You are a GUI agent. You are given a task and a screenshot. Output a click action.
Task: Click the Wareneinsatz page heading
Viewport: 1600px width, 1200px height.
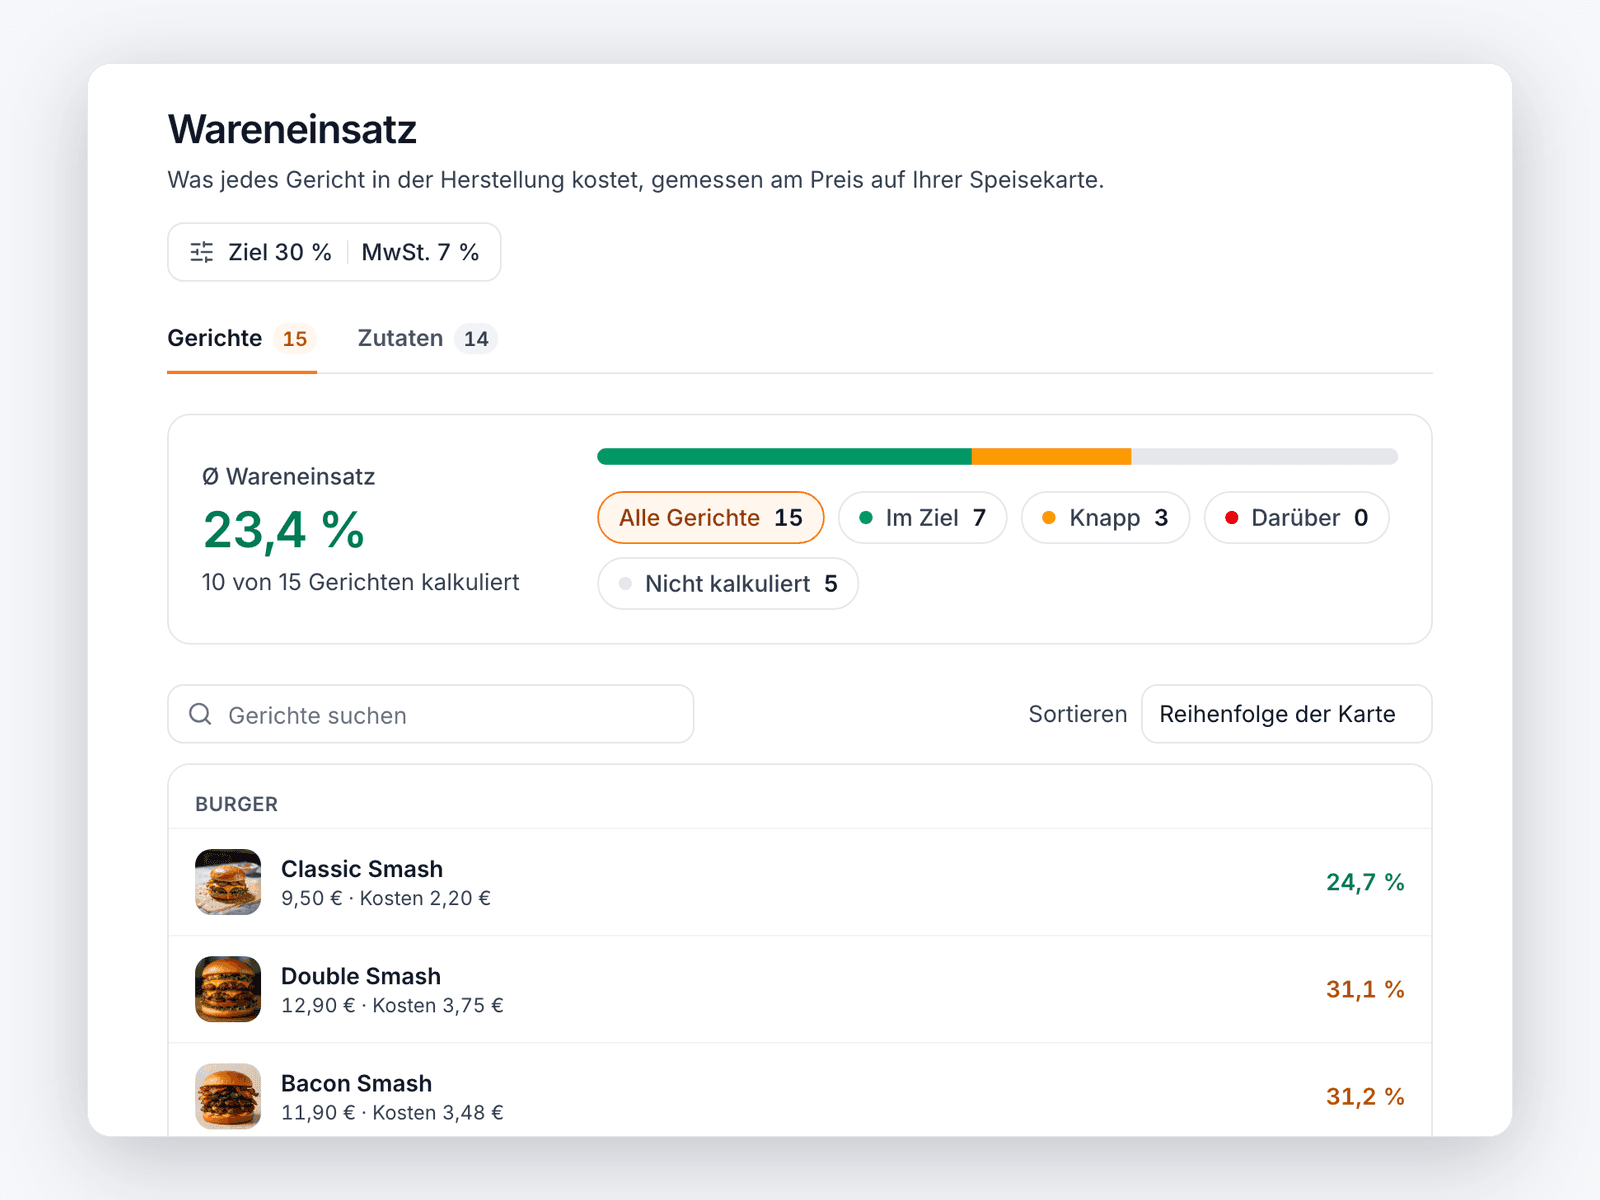pyautogui.click(x=292, y=130)
